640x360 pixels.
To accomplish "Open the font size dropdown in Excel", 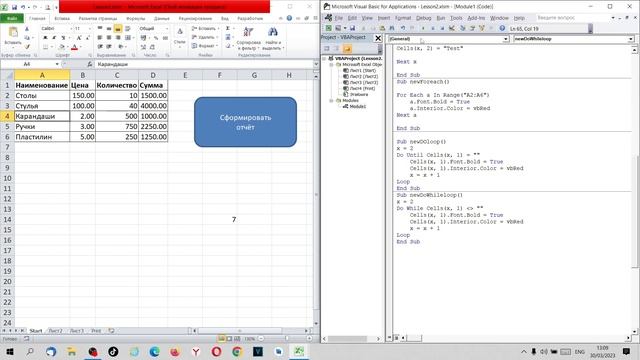I will (89, 29).
